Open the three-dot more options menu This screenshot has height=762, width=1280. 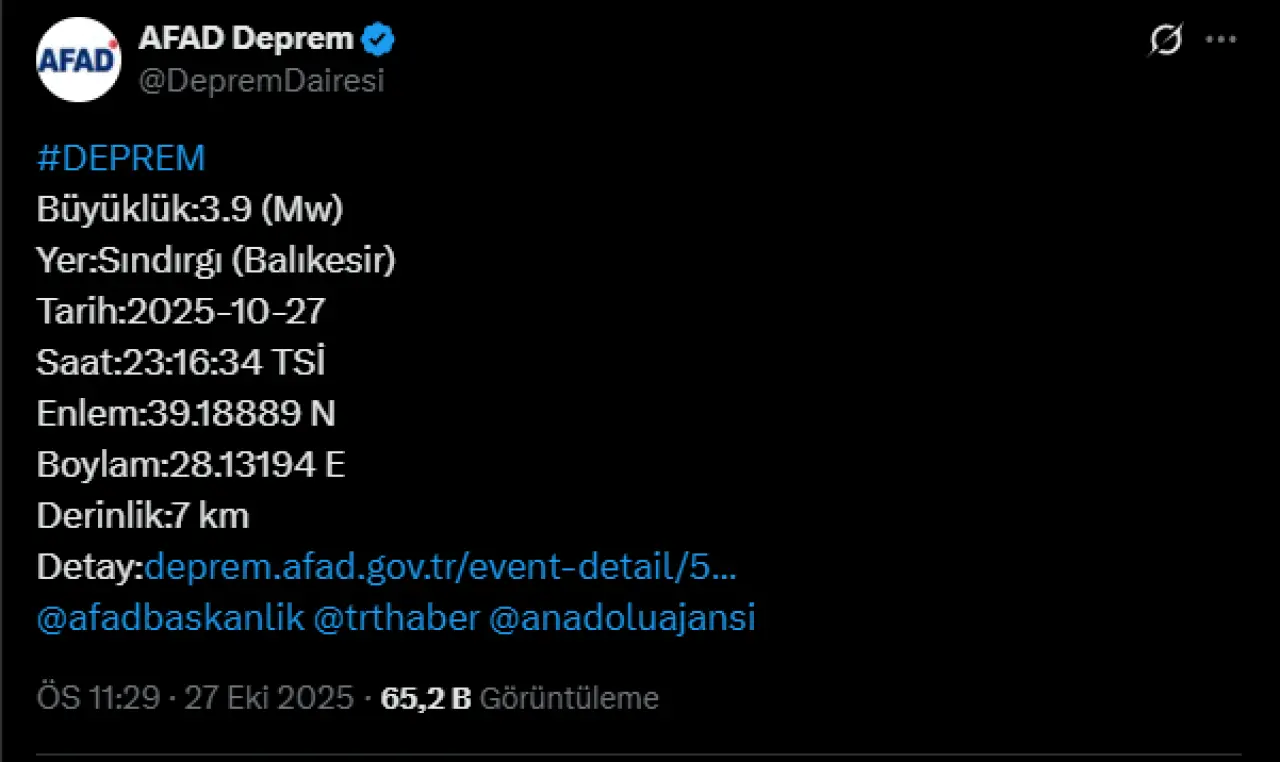(x=1221, y=41)
